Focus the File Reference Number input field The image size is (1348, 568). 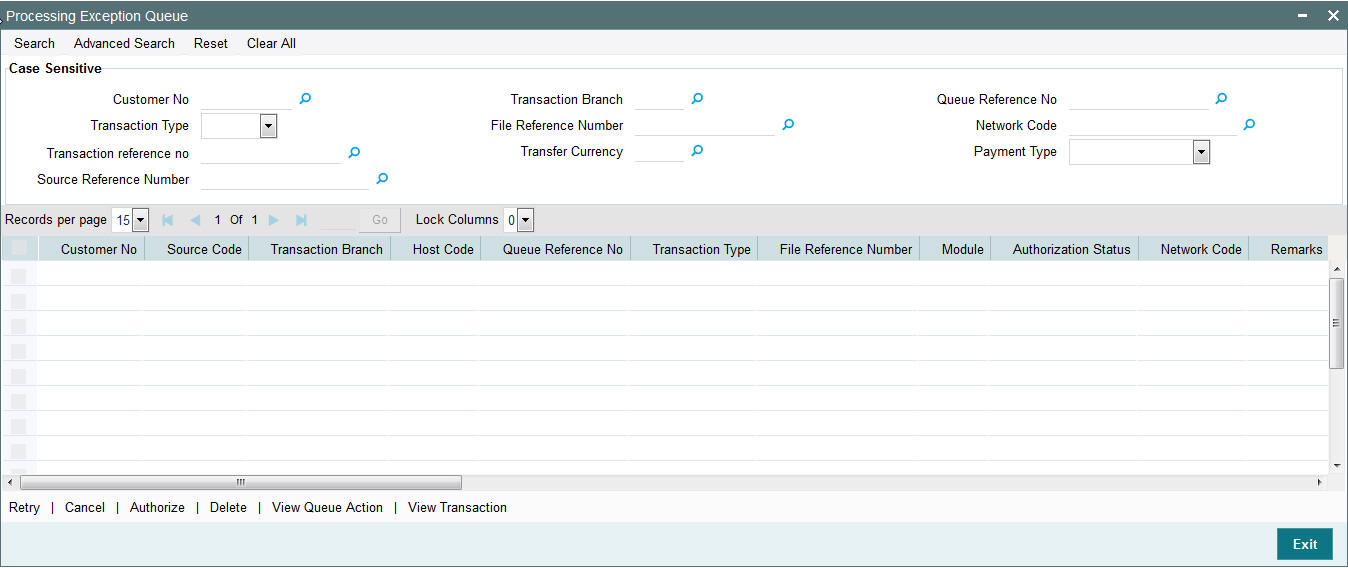point(704,125)
